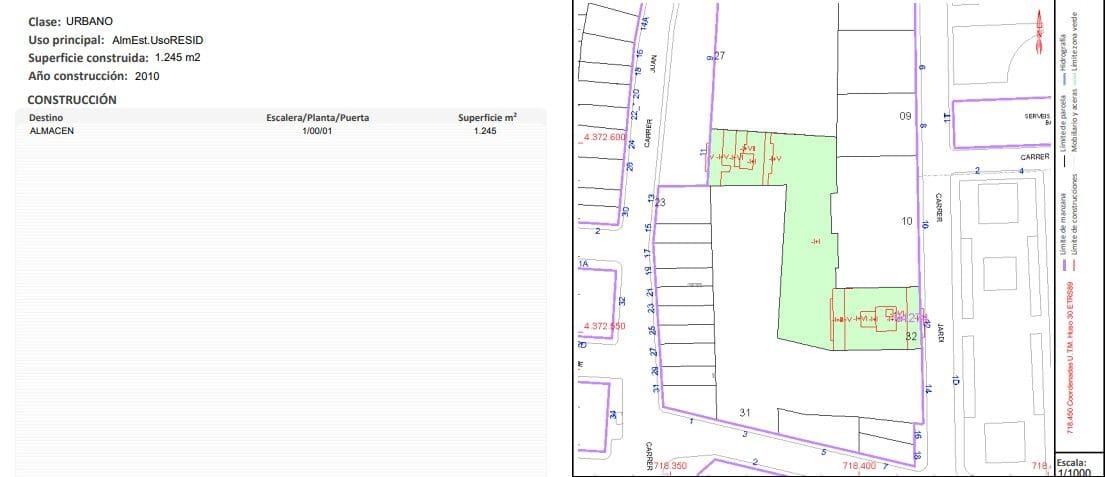The width and height of the screenshot is (1105, 477).
Task: Select the '1/00/01' table cell
Action: (317, 131)
